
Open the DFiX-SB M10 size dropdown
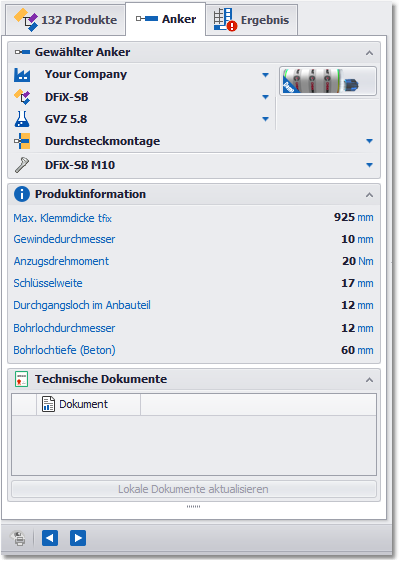pyautogui.click(x=370, y=165)
